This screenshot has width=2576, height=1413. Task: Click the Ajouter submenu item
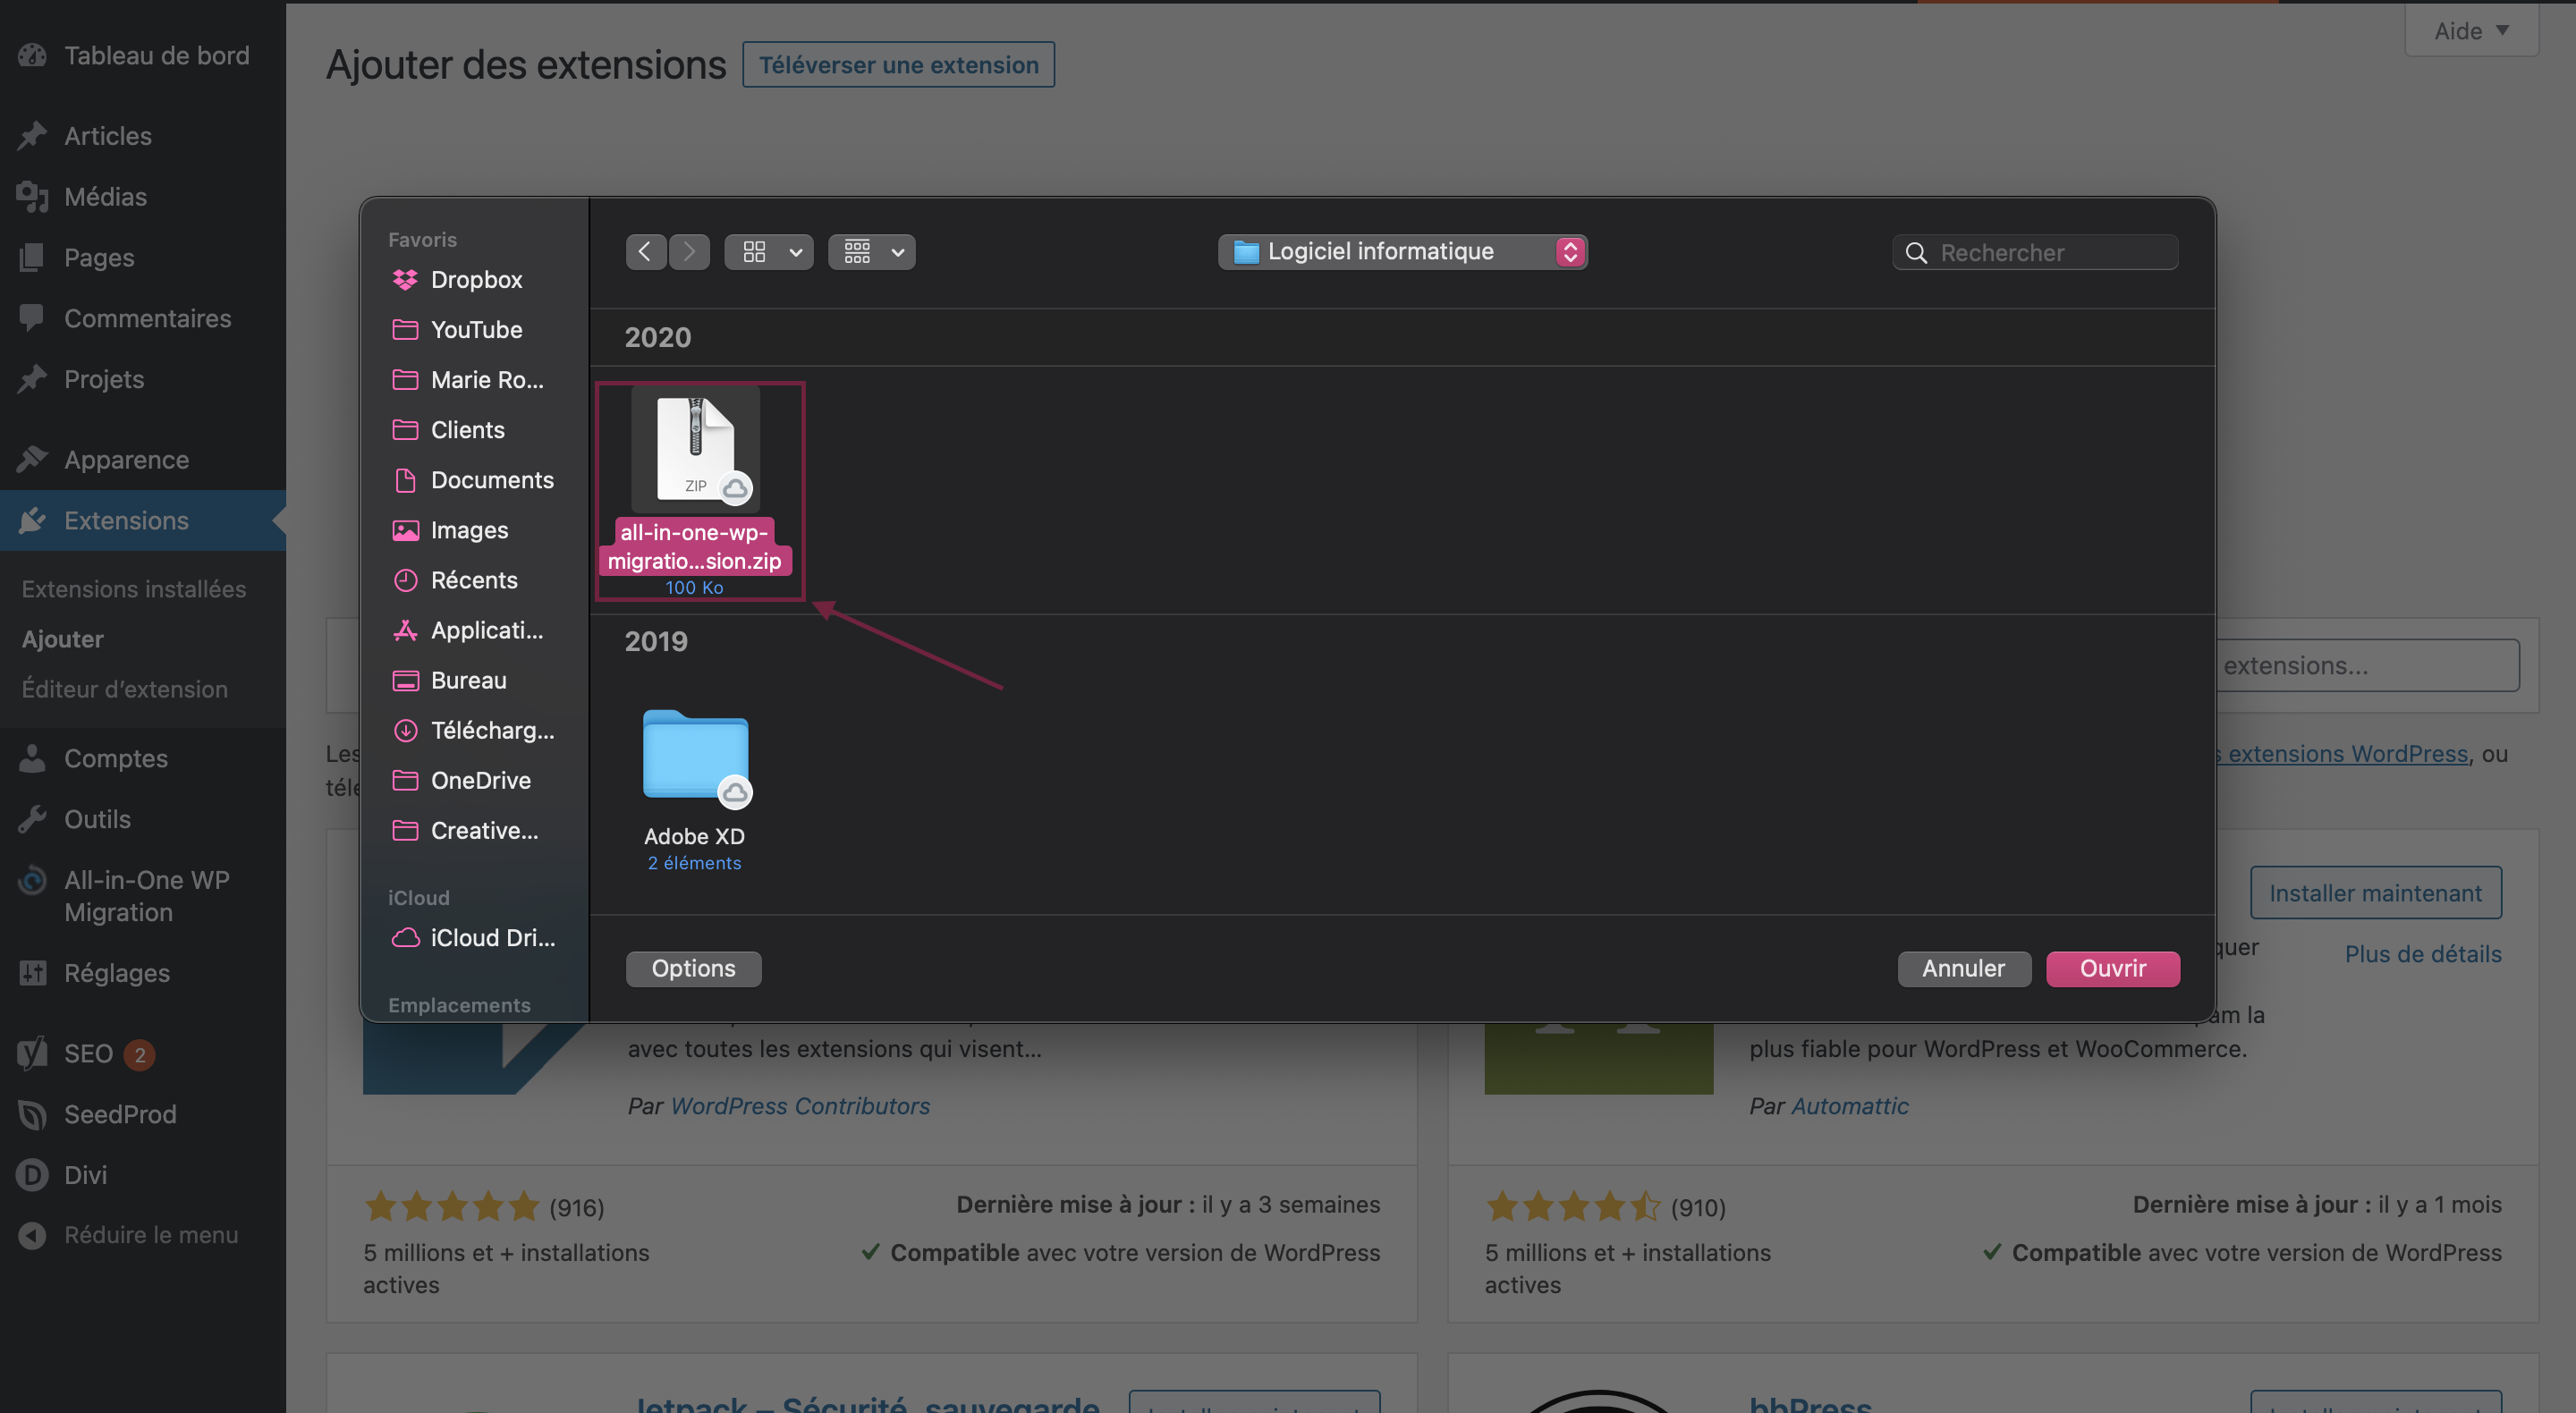63,639
